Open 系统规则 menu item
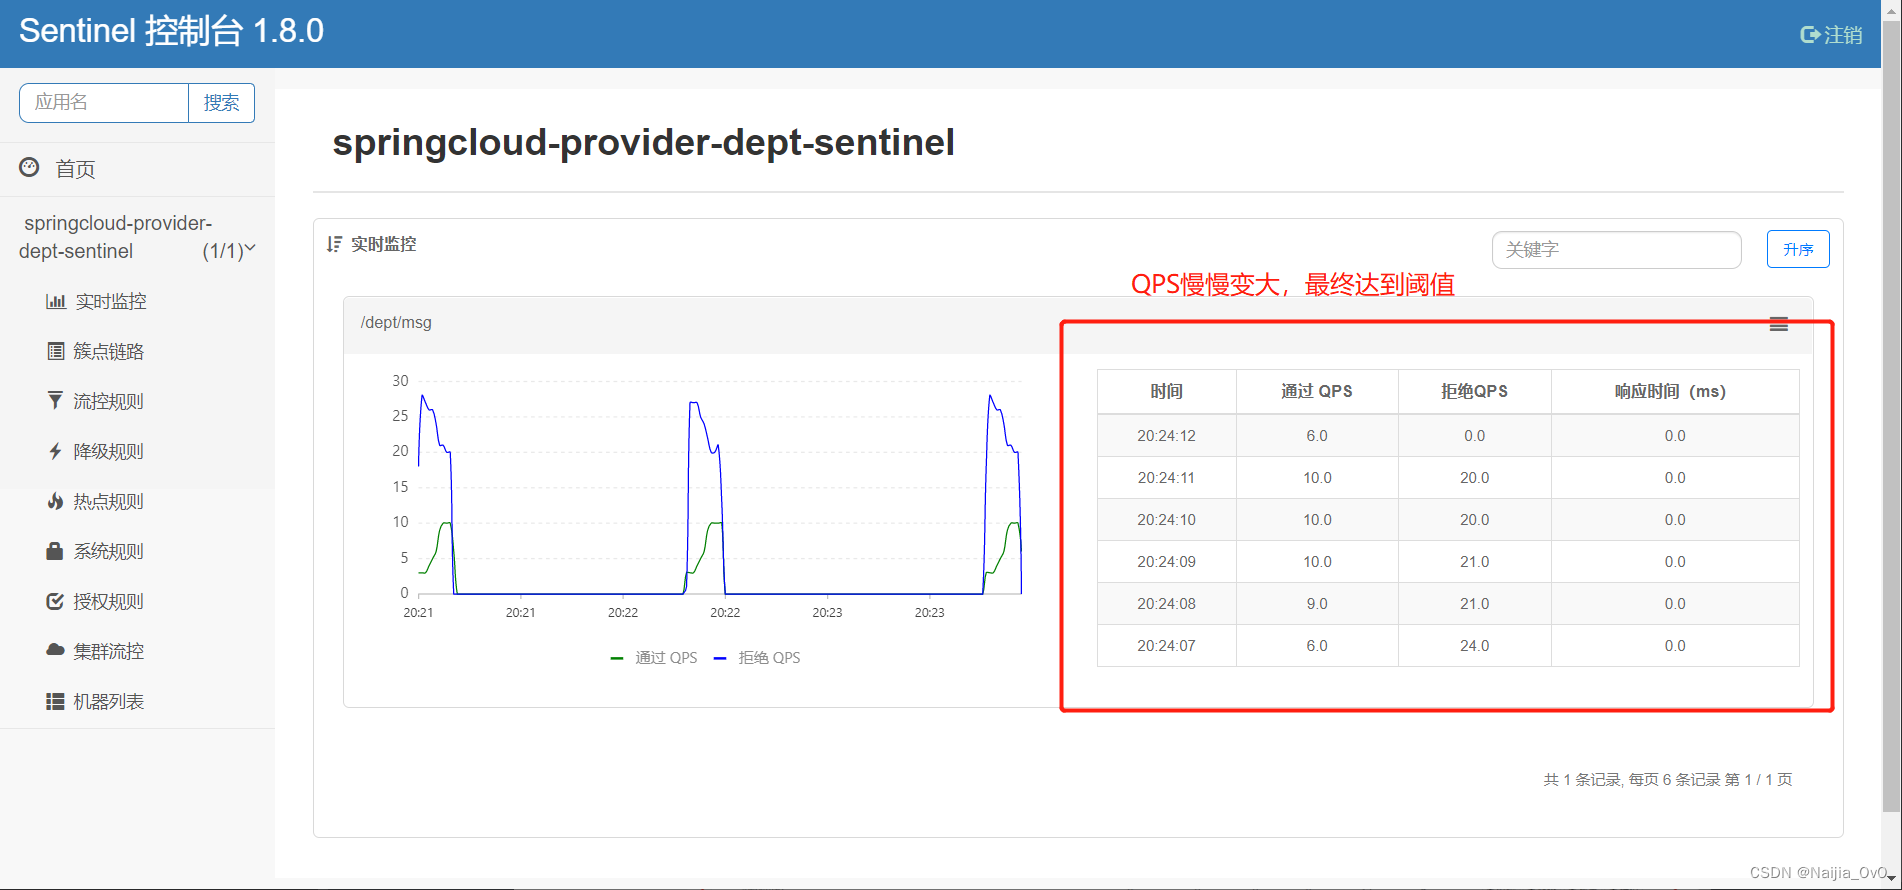This screenshot has height=890, width=1902. (109, 551)
